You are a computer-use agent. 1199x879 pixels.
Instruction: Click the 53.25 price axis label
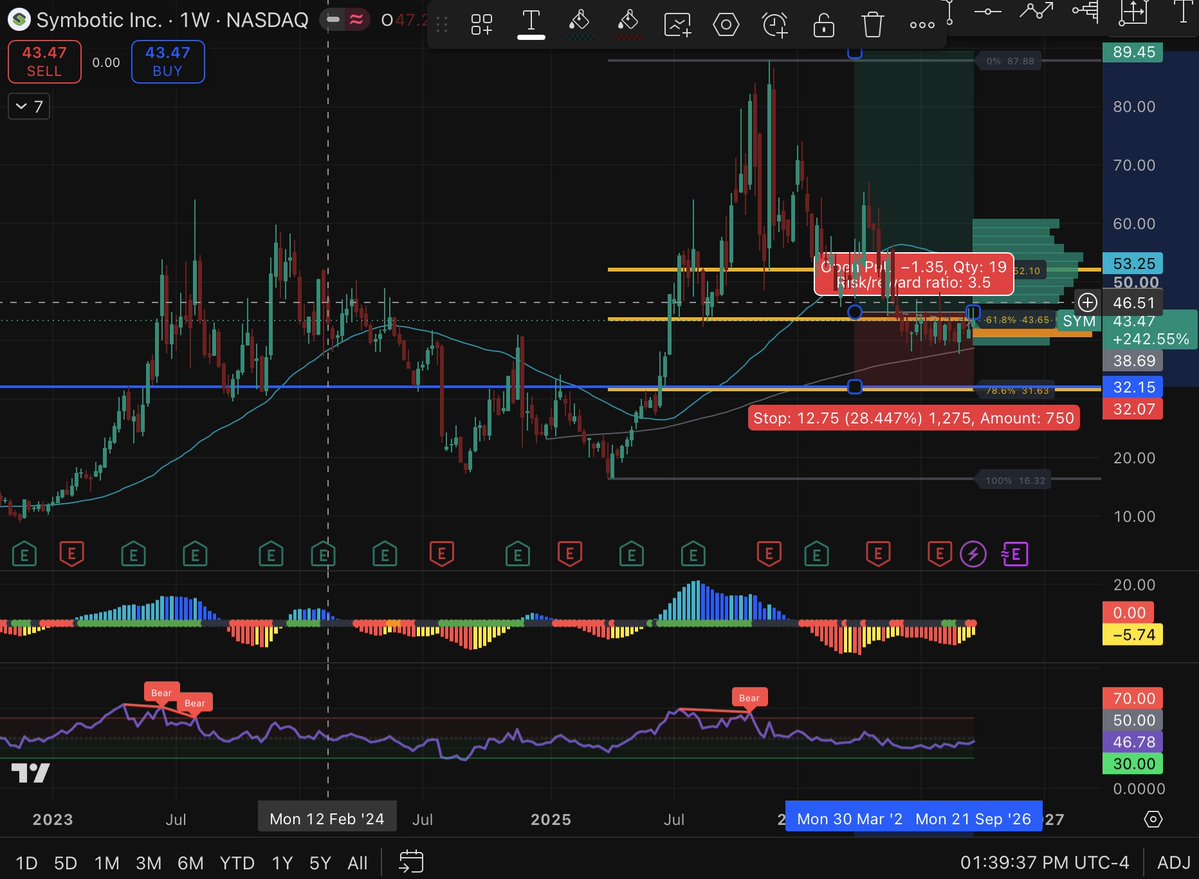click(x=1133, y=264)
